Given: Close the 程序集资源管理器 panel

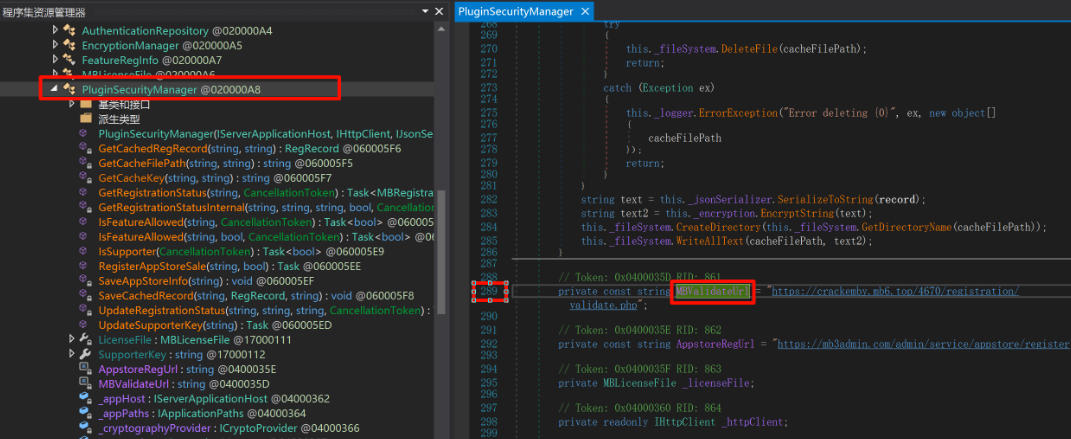Looking at the screenshot, I should point(440,11).
